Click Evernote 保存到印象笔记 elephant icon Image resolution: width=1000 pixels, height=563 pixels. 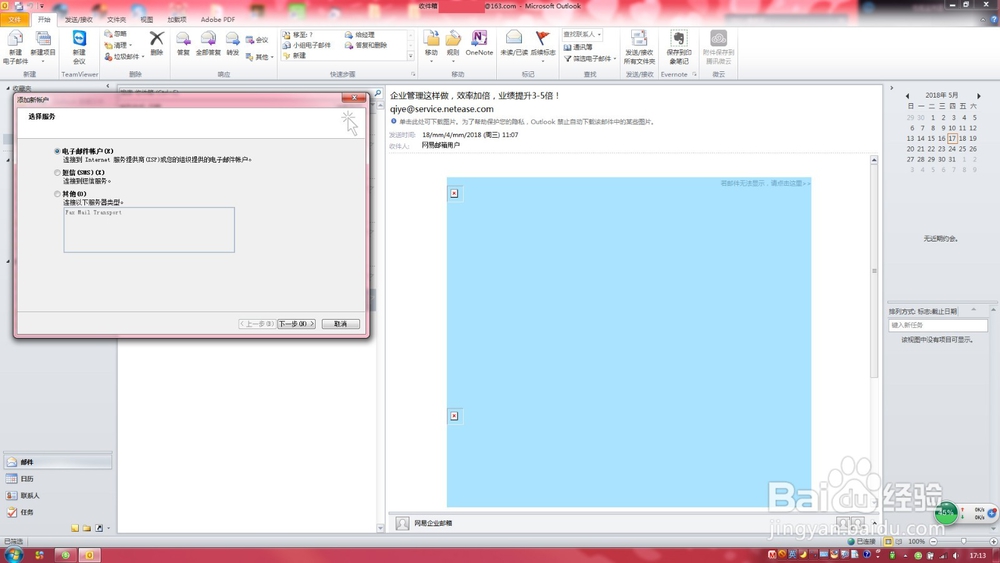pos(679,38)
